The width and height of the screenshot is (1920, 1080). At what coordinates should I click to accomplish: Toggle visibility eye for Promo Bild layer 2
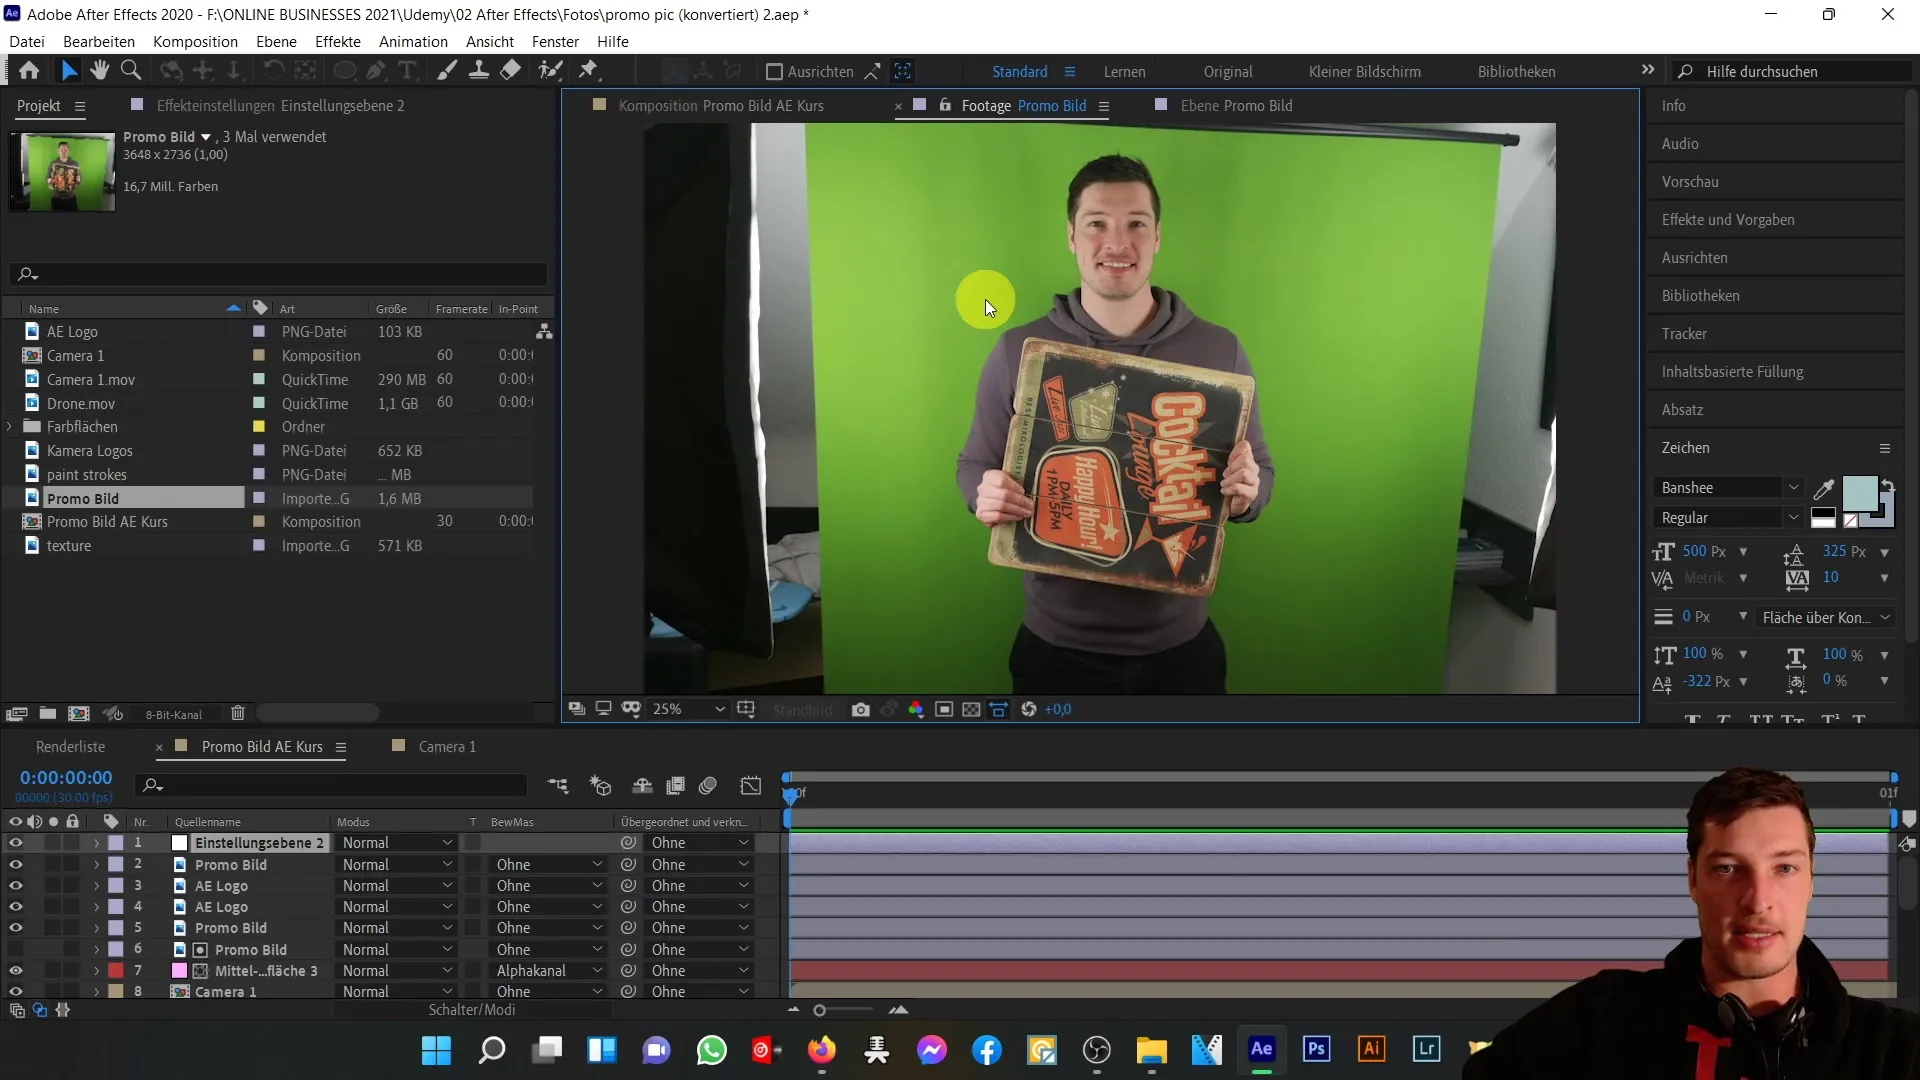pos(15,864)
